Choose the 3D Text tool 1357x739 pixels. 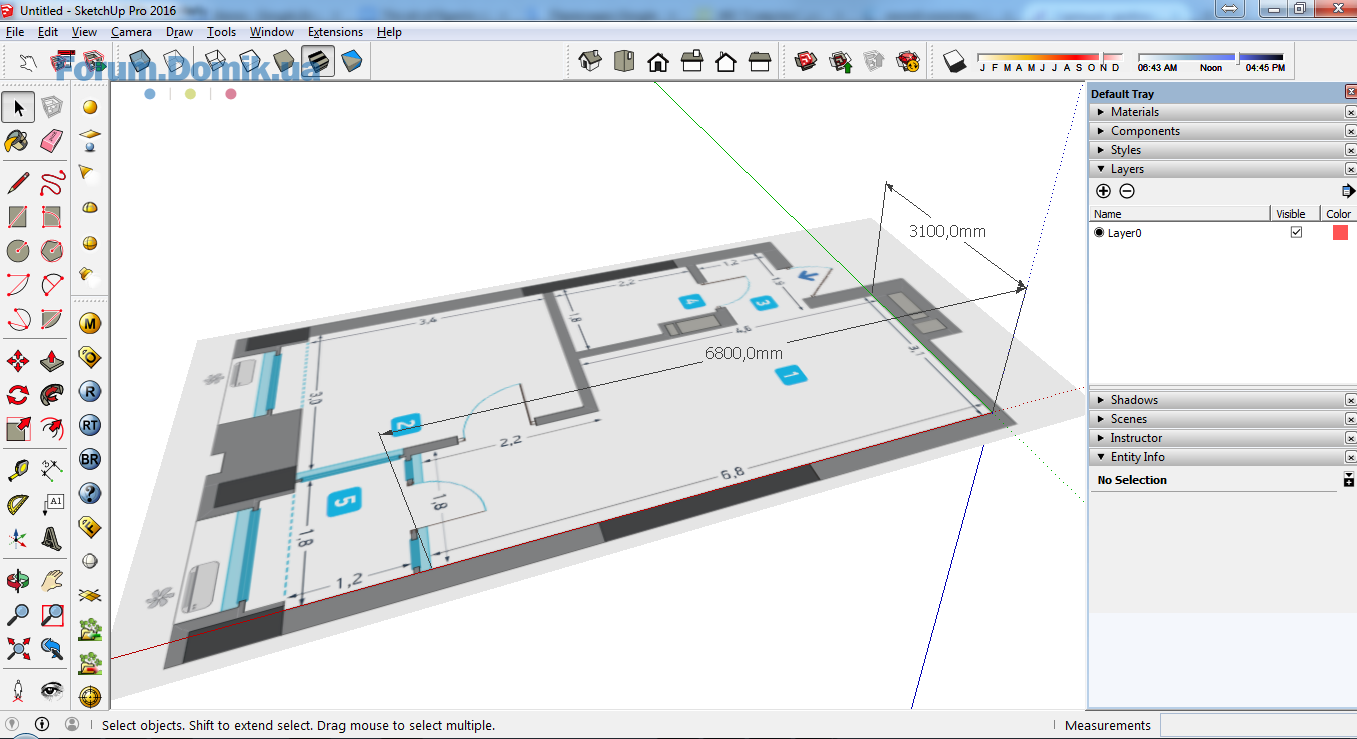point(52,538)
